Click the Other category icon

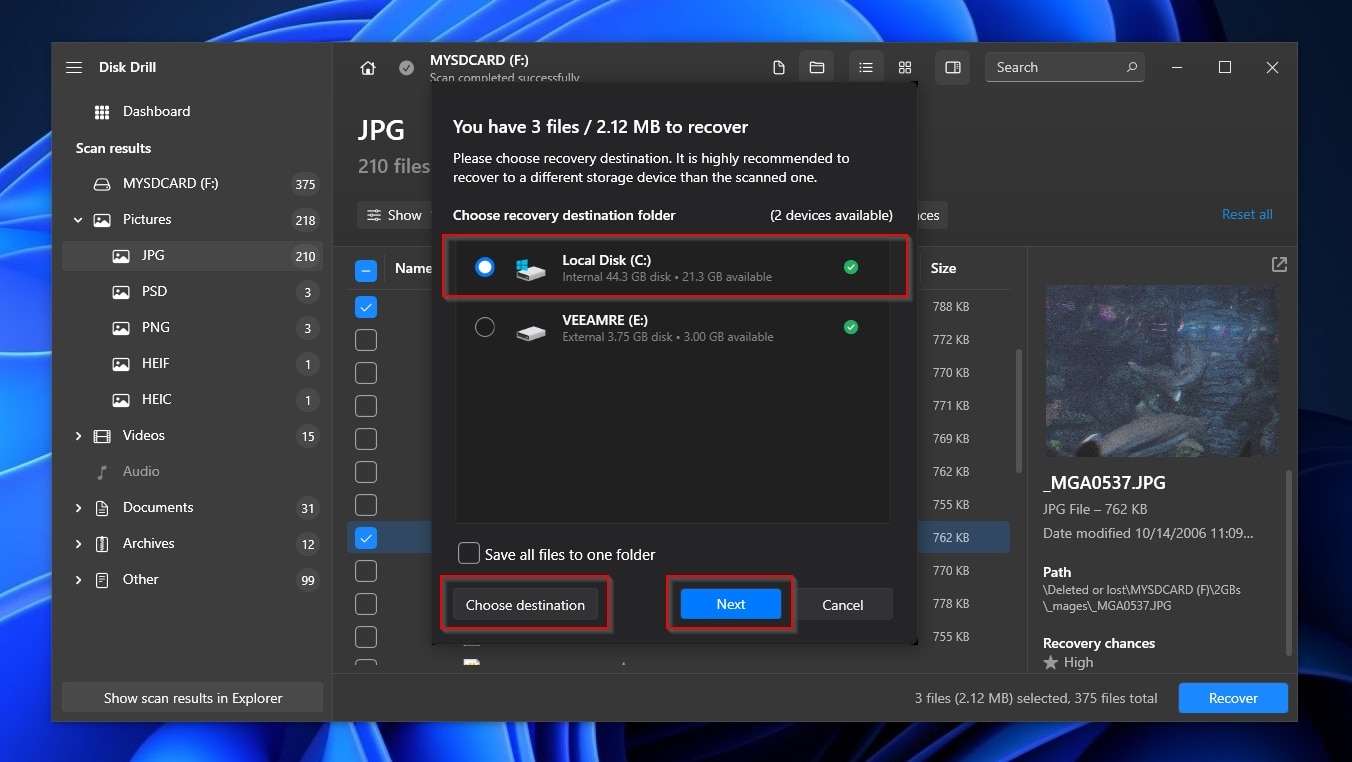(x=101, y=580)
